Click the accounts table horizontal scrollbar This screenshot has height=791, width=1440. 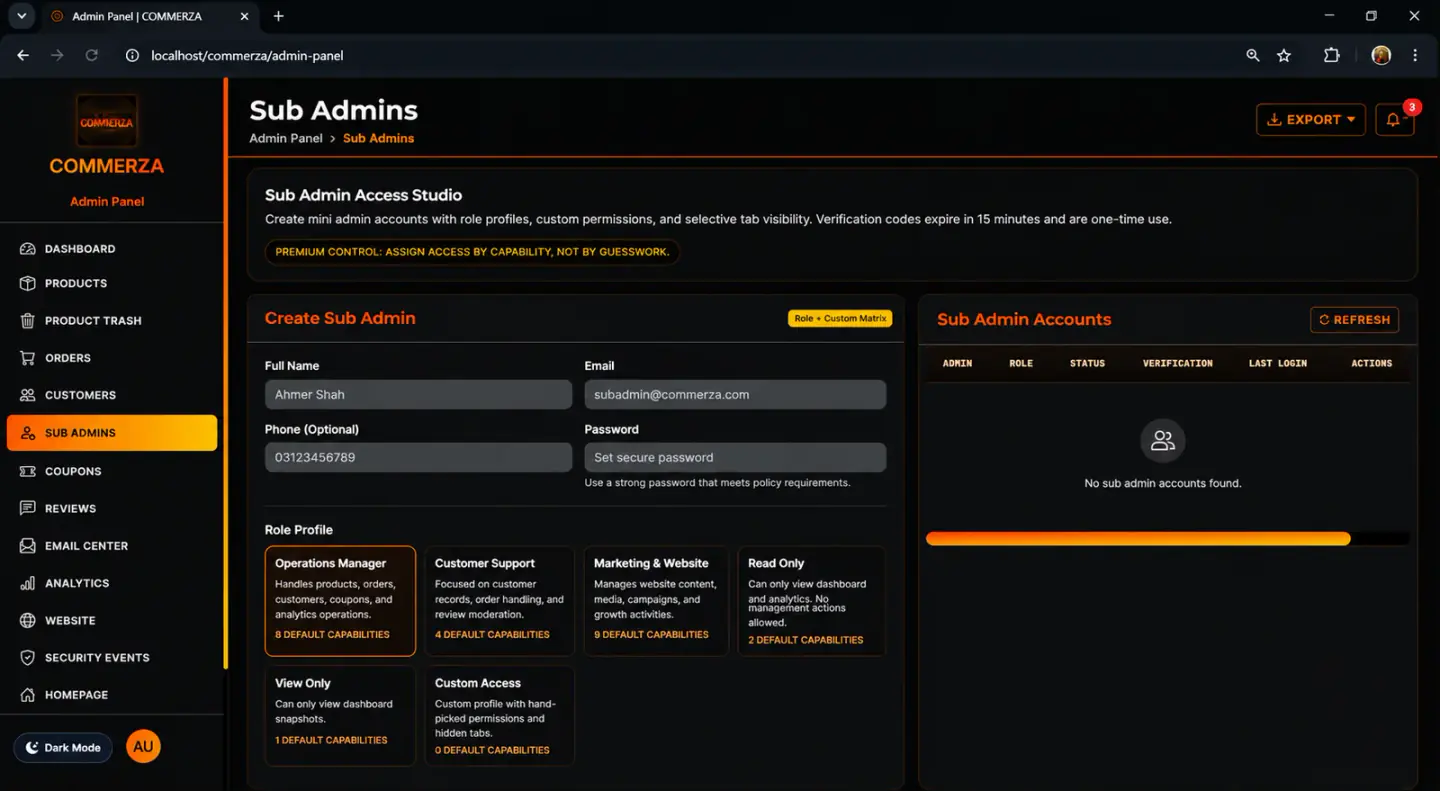pyautogui.click(x=1138, y=539)
